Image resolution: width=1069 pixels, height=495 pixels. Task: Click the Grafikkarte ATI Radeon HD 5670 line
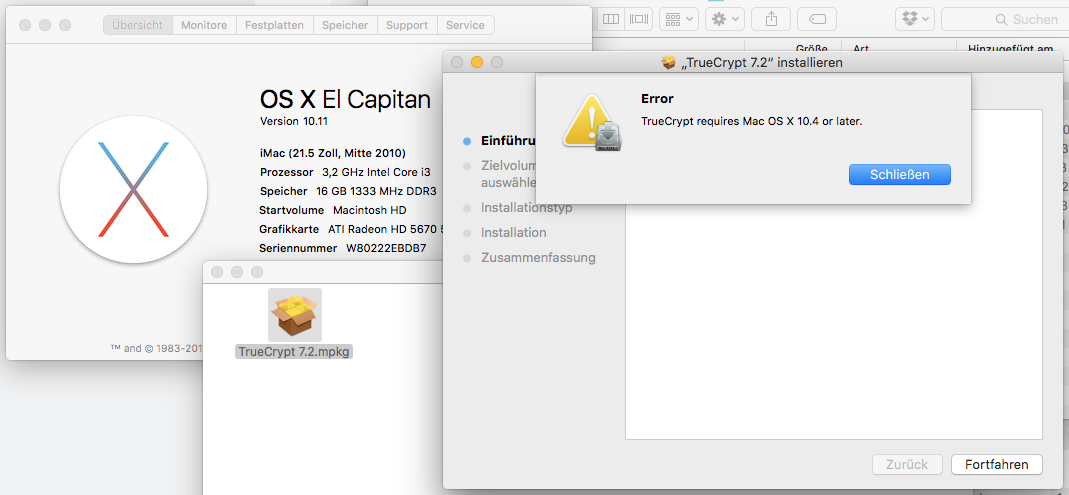point(350,229)
